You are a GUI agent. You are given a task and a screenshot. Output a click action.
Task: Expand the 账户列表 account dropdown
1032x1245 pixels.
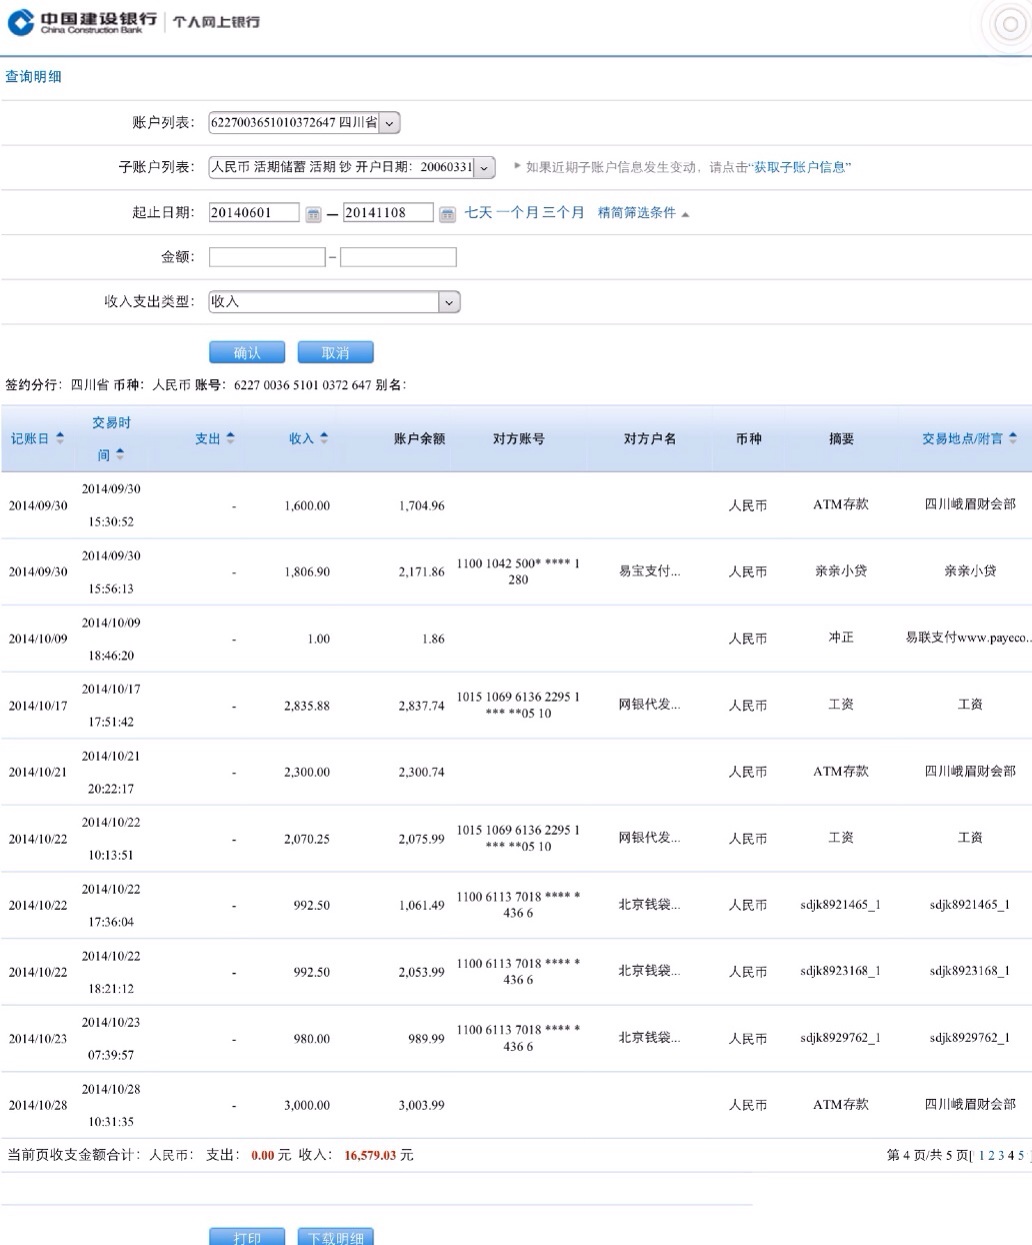(389, 123)
